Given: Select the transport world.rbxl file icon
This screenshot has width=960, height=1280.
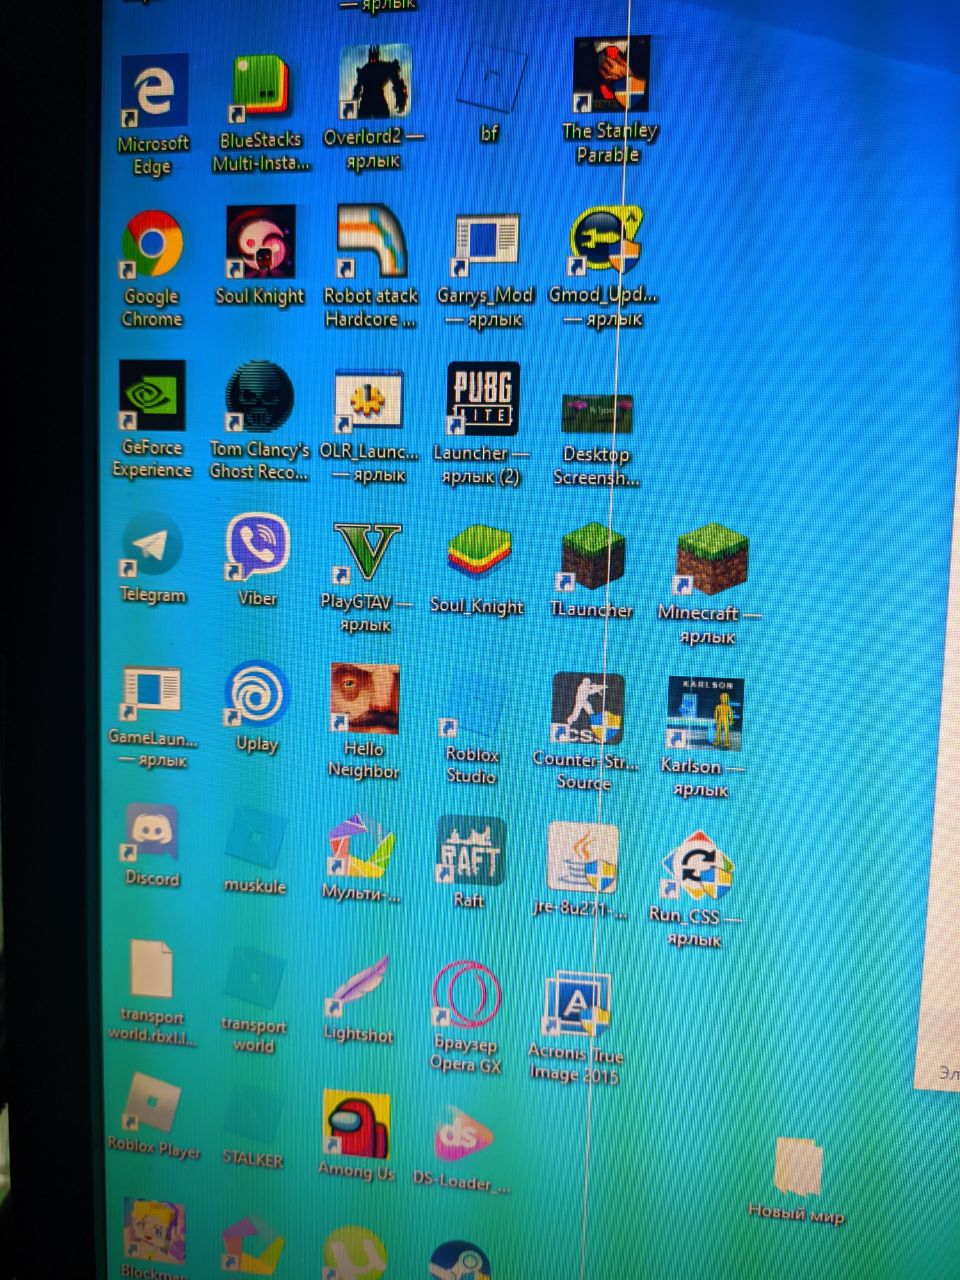Looking at the screenshot, I should (x=151, y=969).
